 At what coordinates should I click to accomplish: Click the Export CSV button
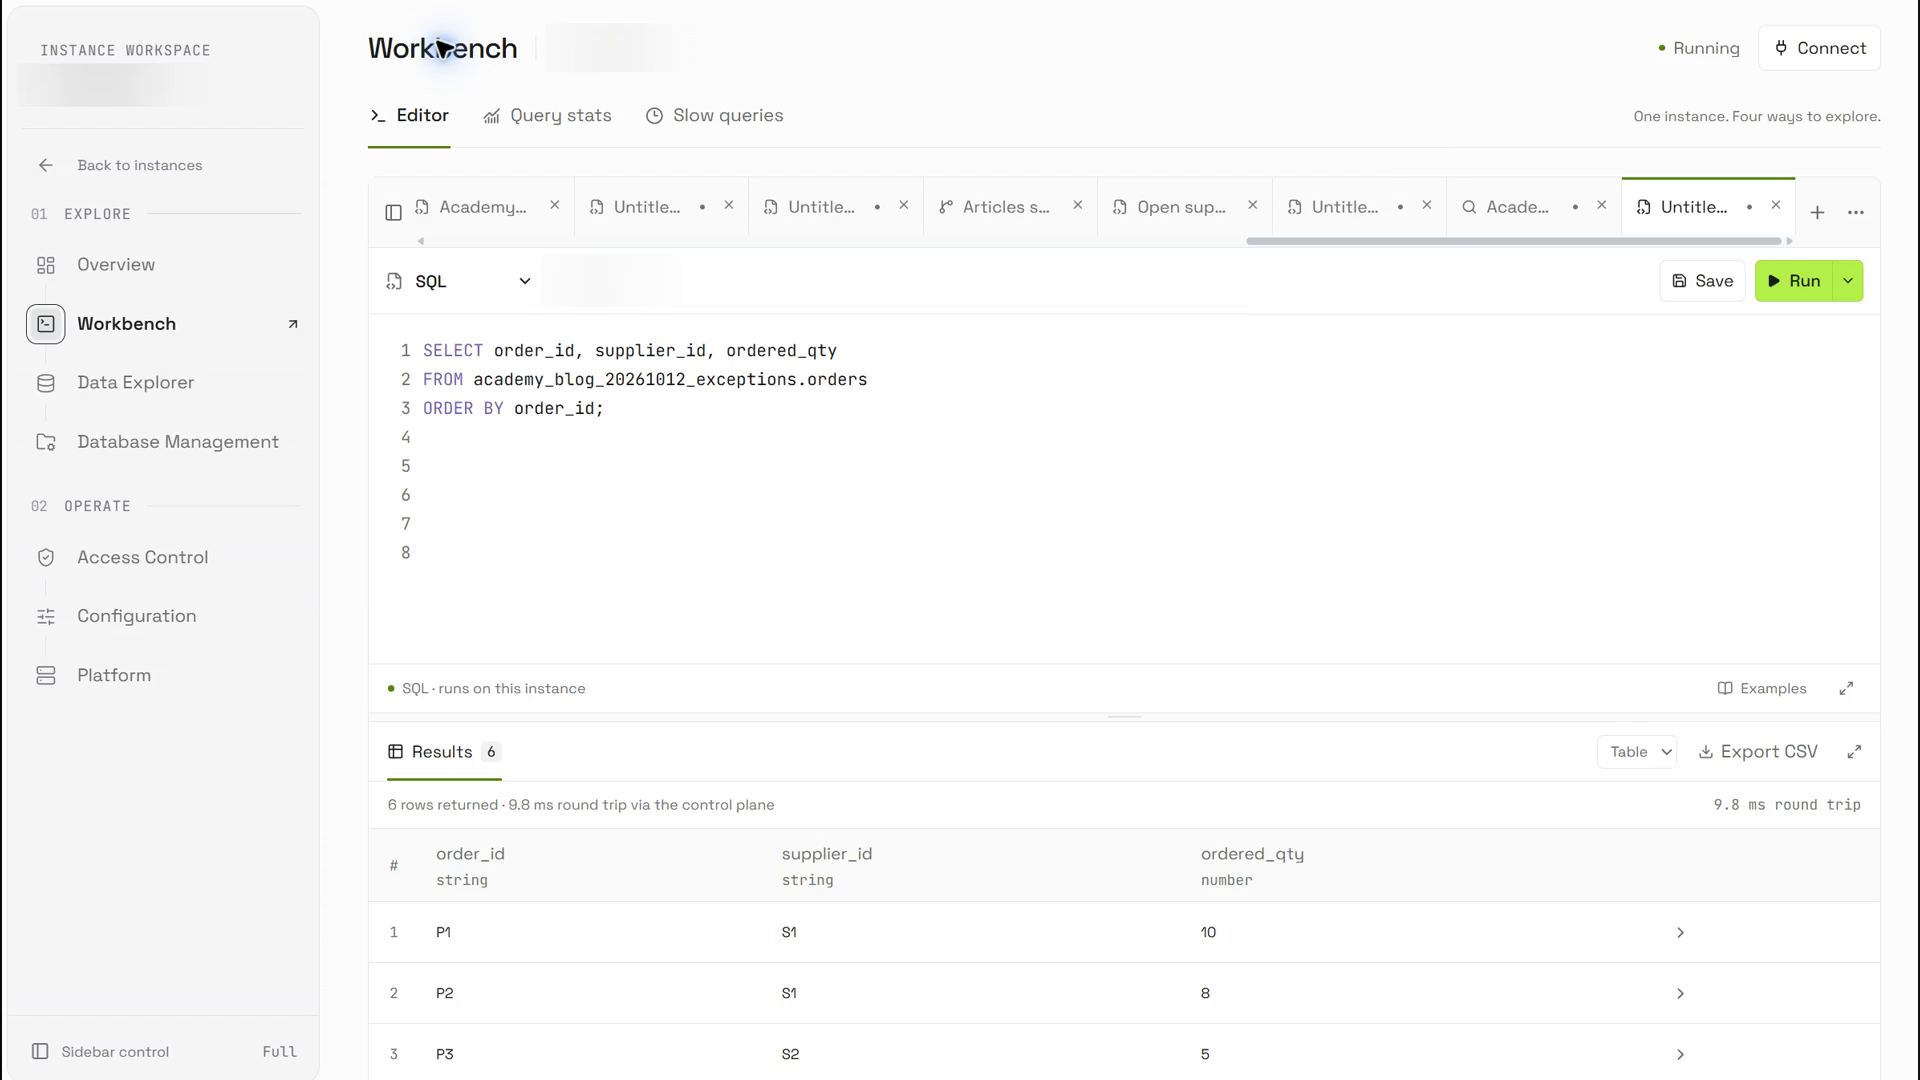[x=1758, y=752]
